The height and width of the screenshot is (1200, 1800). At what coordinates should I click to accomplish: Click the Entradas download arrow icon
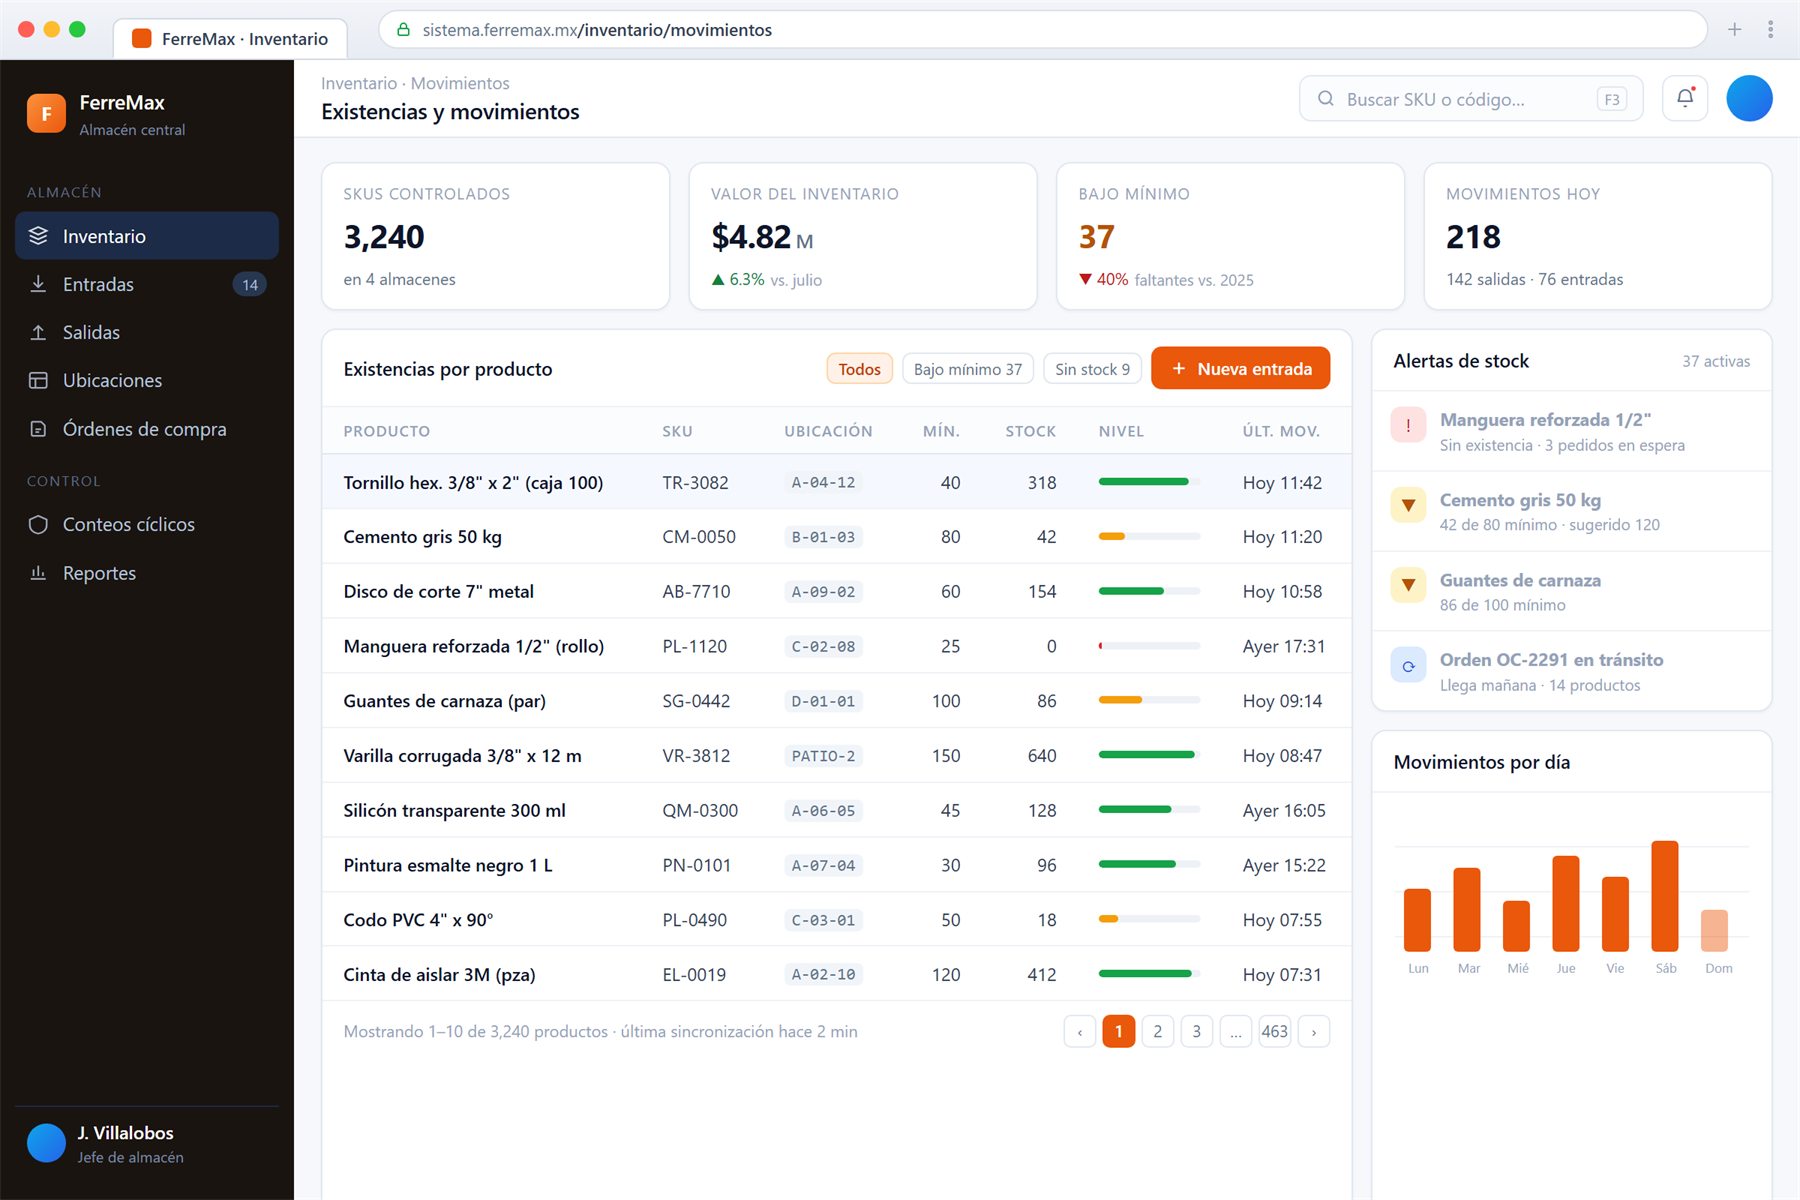pyautogui.click(x=38, y=284)
